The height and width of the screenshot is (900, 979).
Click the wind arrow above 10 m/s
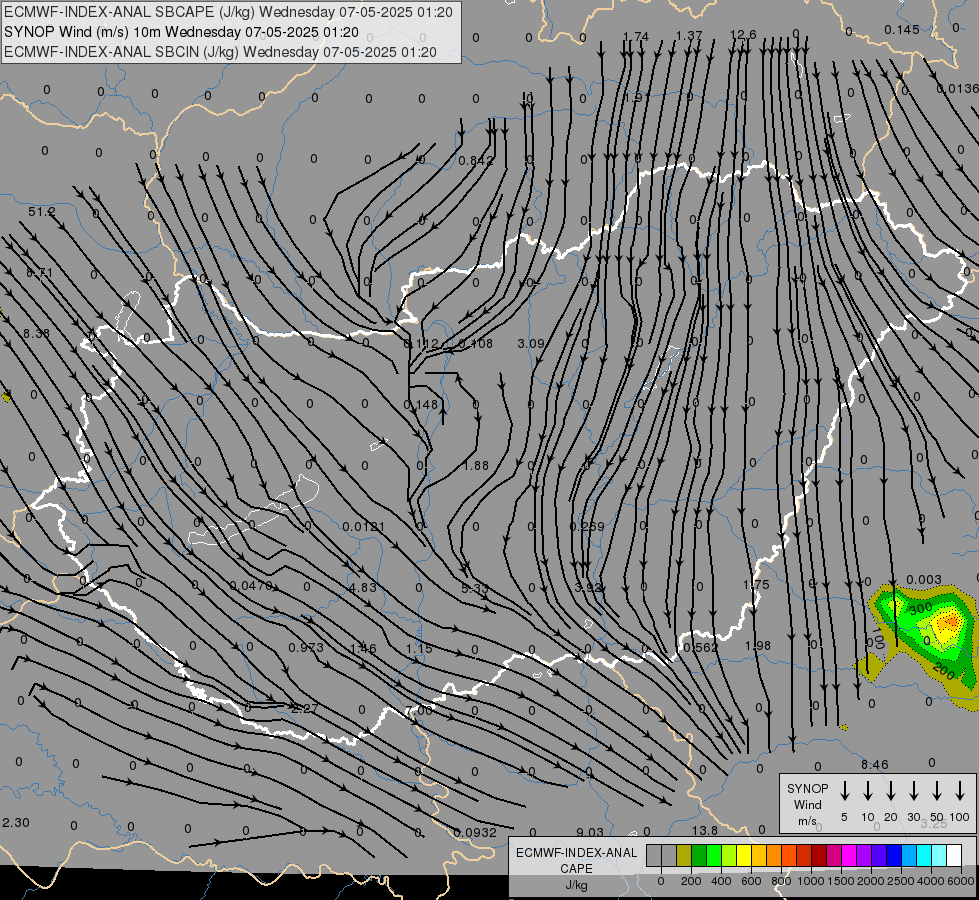(867, 791)
